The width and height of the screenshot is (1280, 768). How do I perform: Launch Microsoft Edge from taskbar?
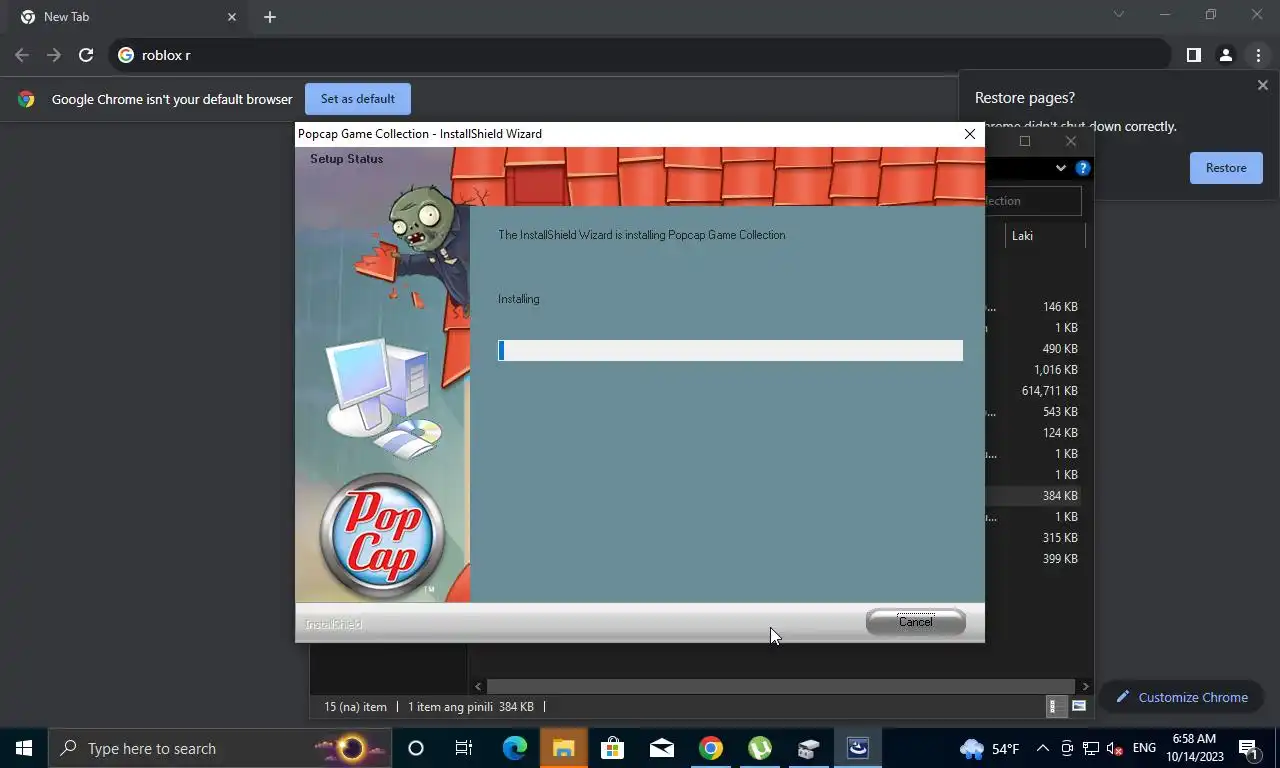click(x=514, y=748)
